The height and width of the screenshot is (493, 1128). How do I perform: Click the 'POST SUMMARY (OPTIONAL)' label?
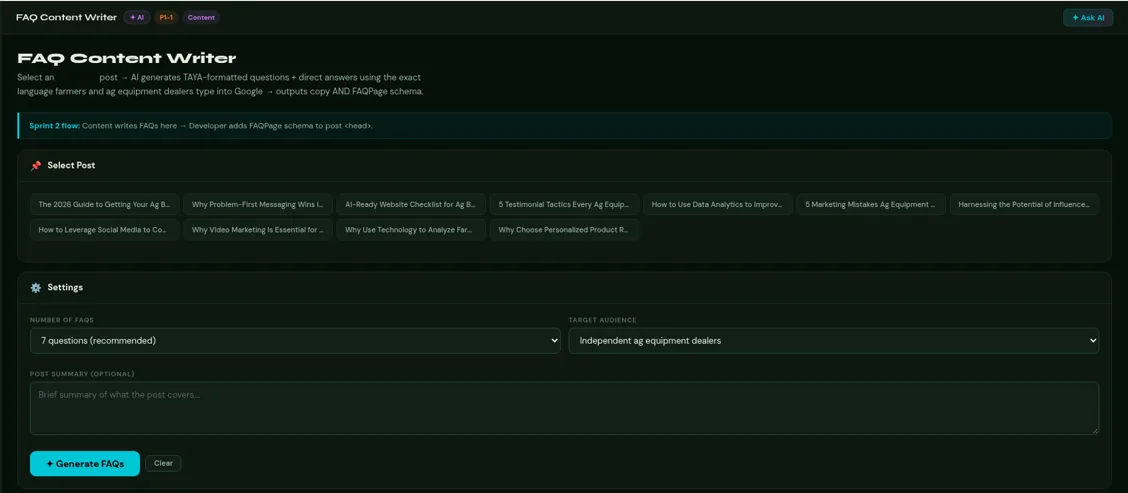[x=82, y=374]
